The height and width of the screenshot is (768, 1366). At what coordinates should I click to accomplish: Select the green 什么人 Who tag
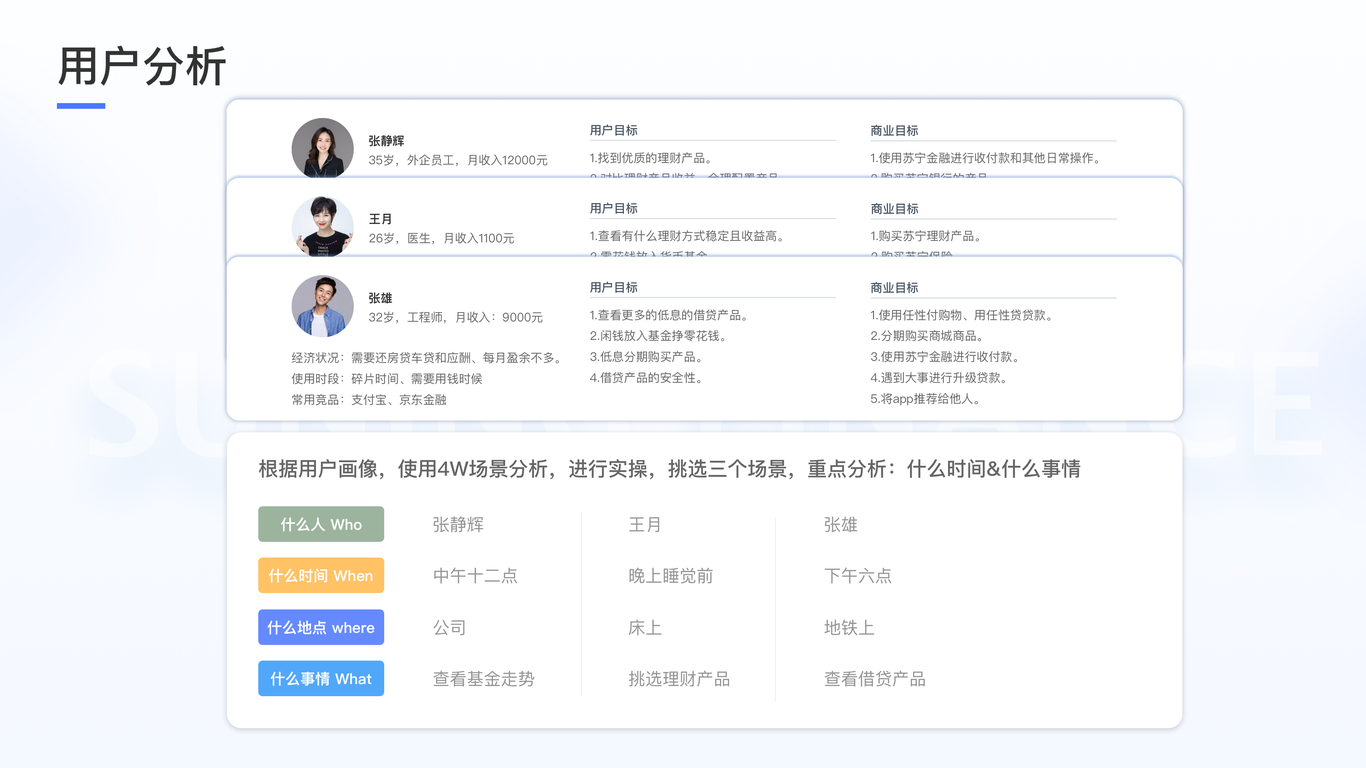(x=321, y=524)
